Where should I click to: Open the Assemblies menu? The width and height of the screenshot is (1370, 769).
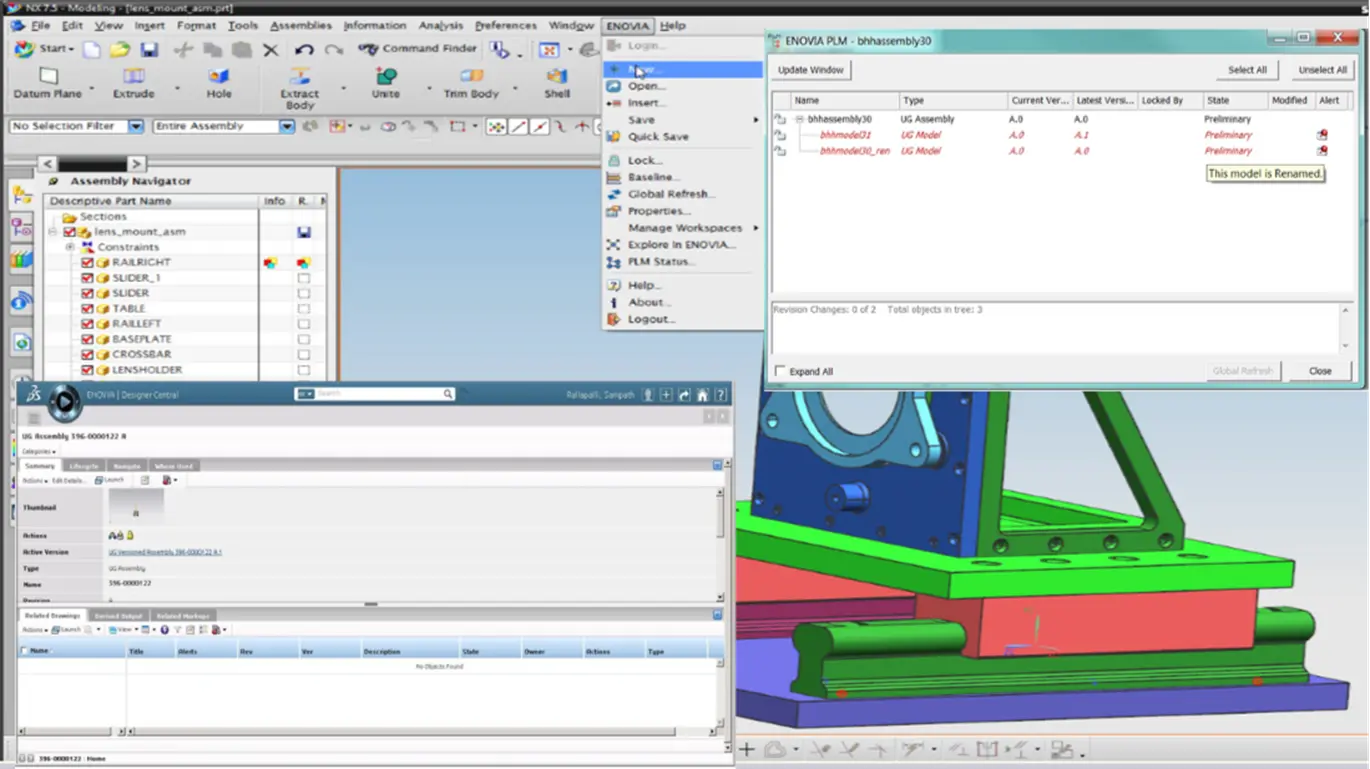[300, 25]
